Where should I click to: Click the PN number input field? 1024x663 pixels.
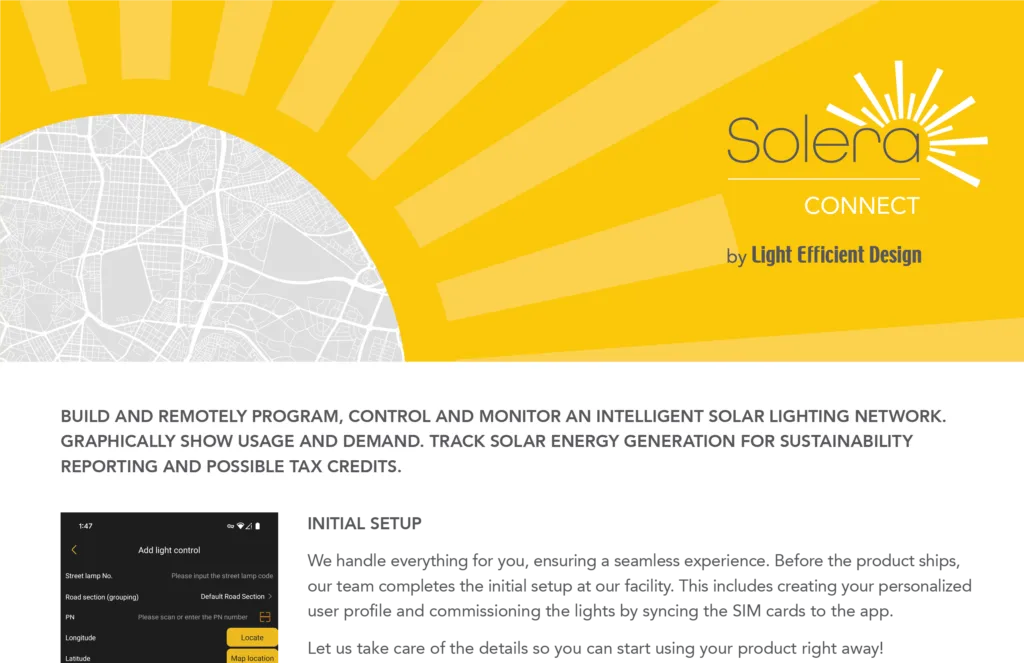click(x=192, y=617)
